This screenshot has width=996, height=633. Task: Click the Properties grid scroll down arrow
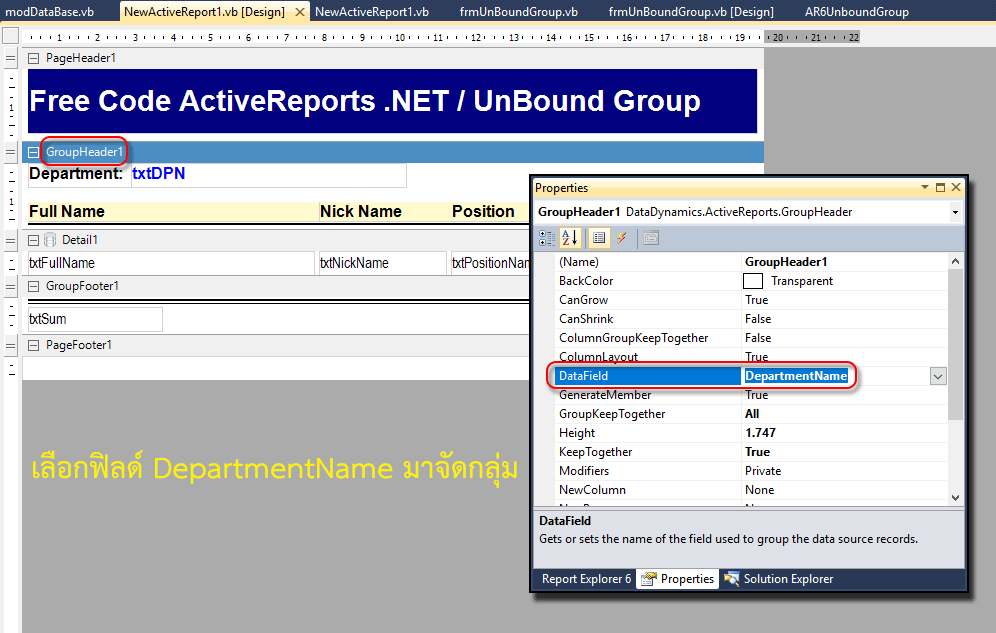tap(955, 498)
